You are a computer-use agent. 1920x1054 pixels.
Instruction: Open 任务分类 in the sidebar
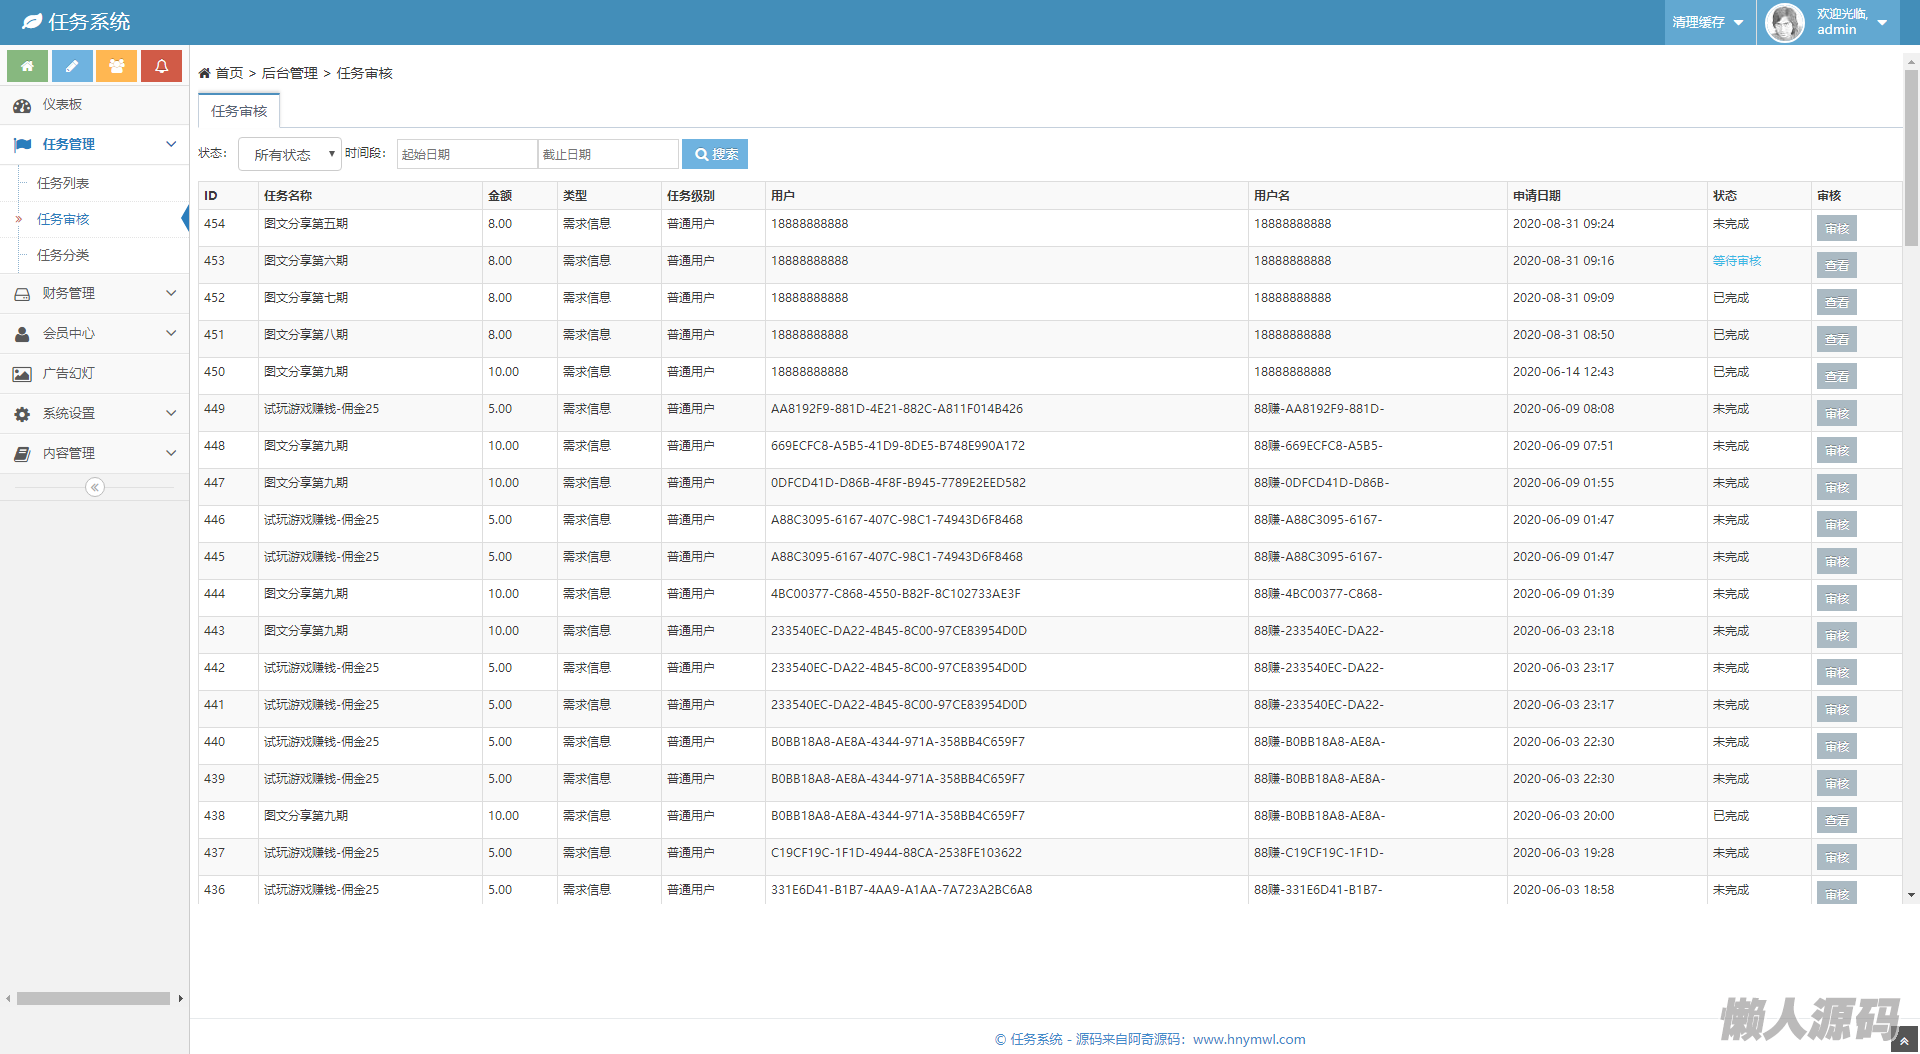click(x=63, y=255)
